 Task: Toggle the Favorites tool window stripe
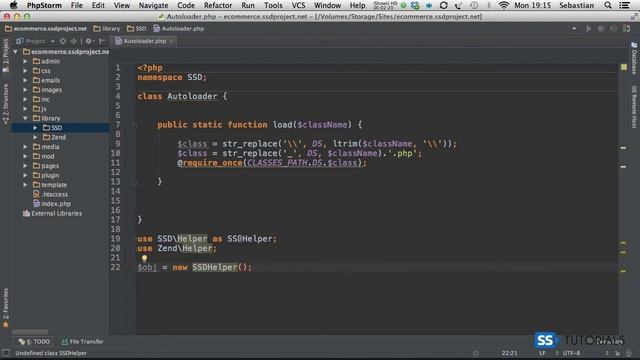[x=5, y=308]
